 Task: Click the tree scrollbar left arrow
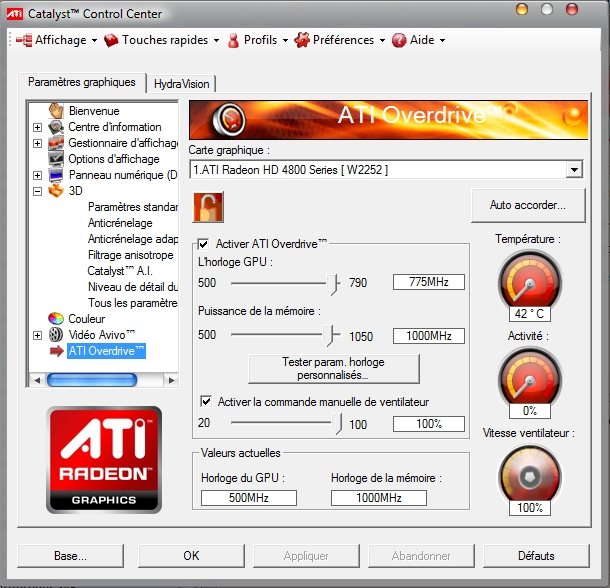click(x=37, y=380)
